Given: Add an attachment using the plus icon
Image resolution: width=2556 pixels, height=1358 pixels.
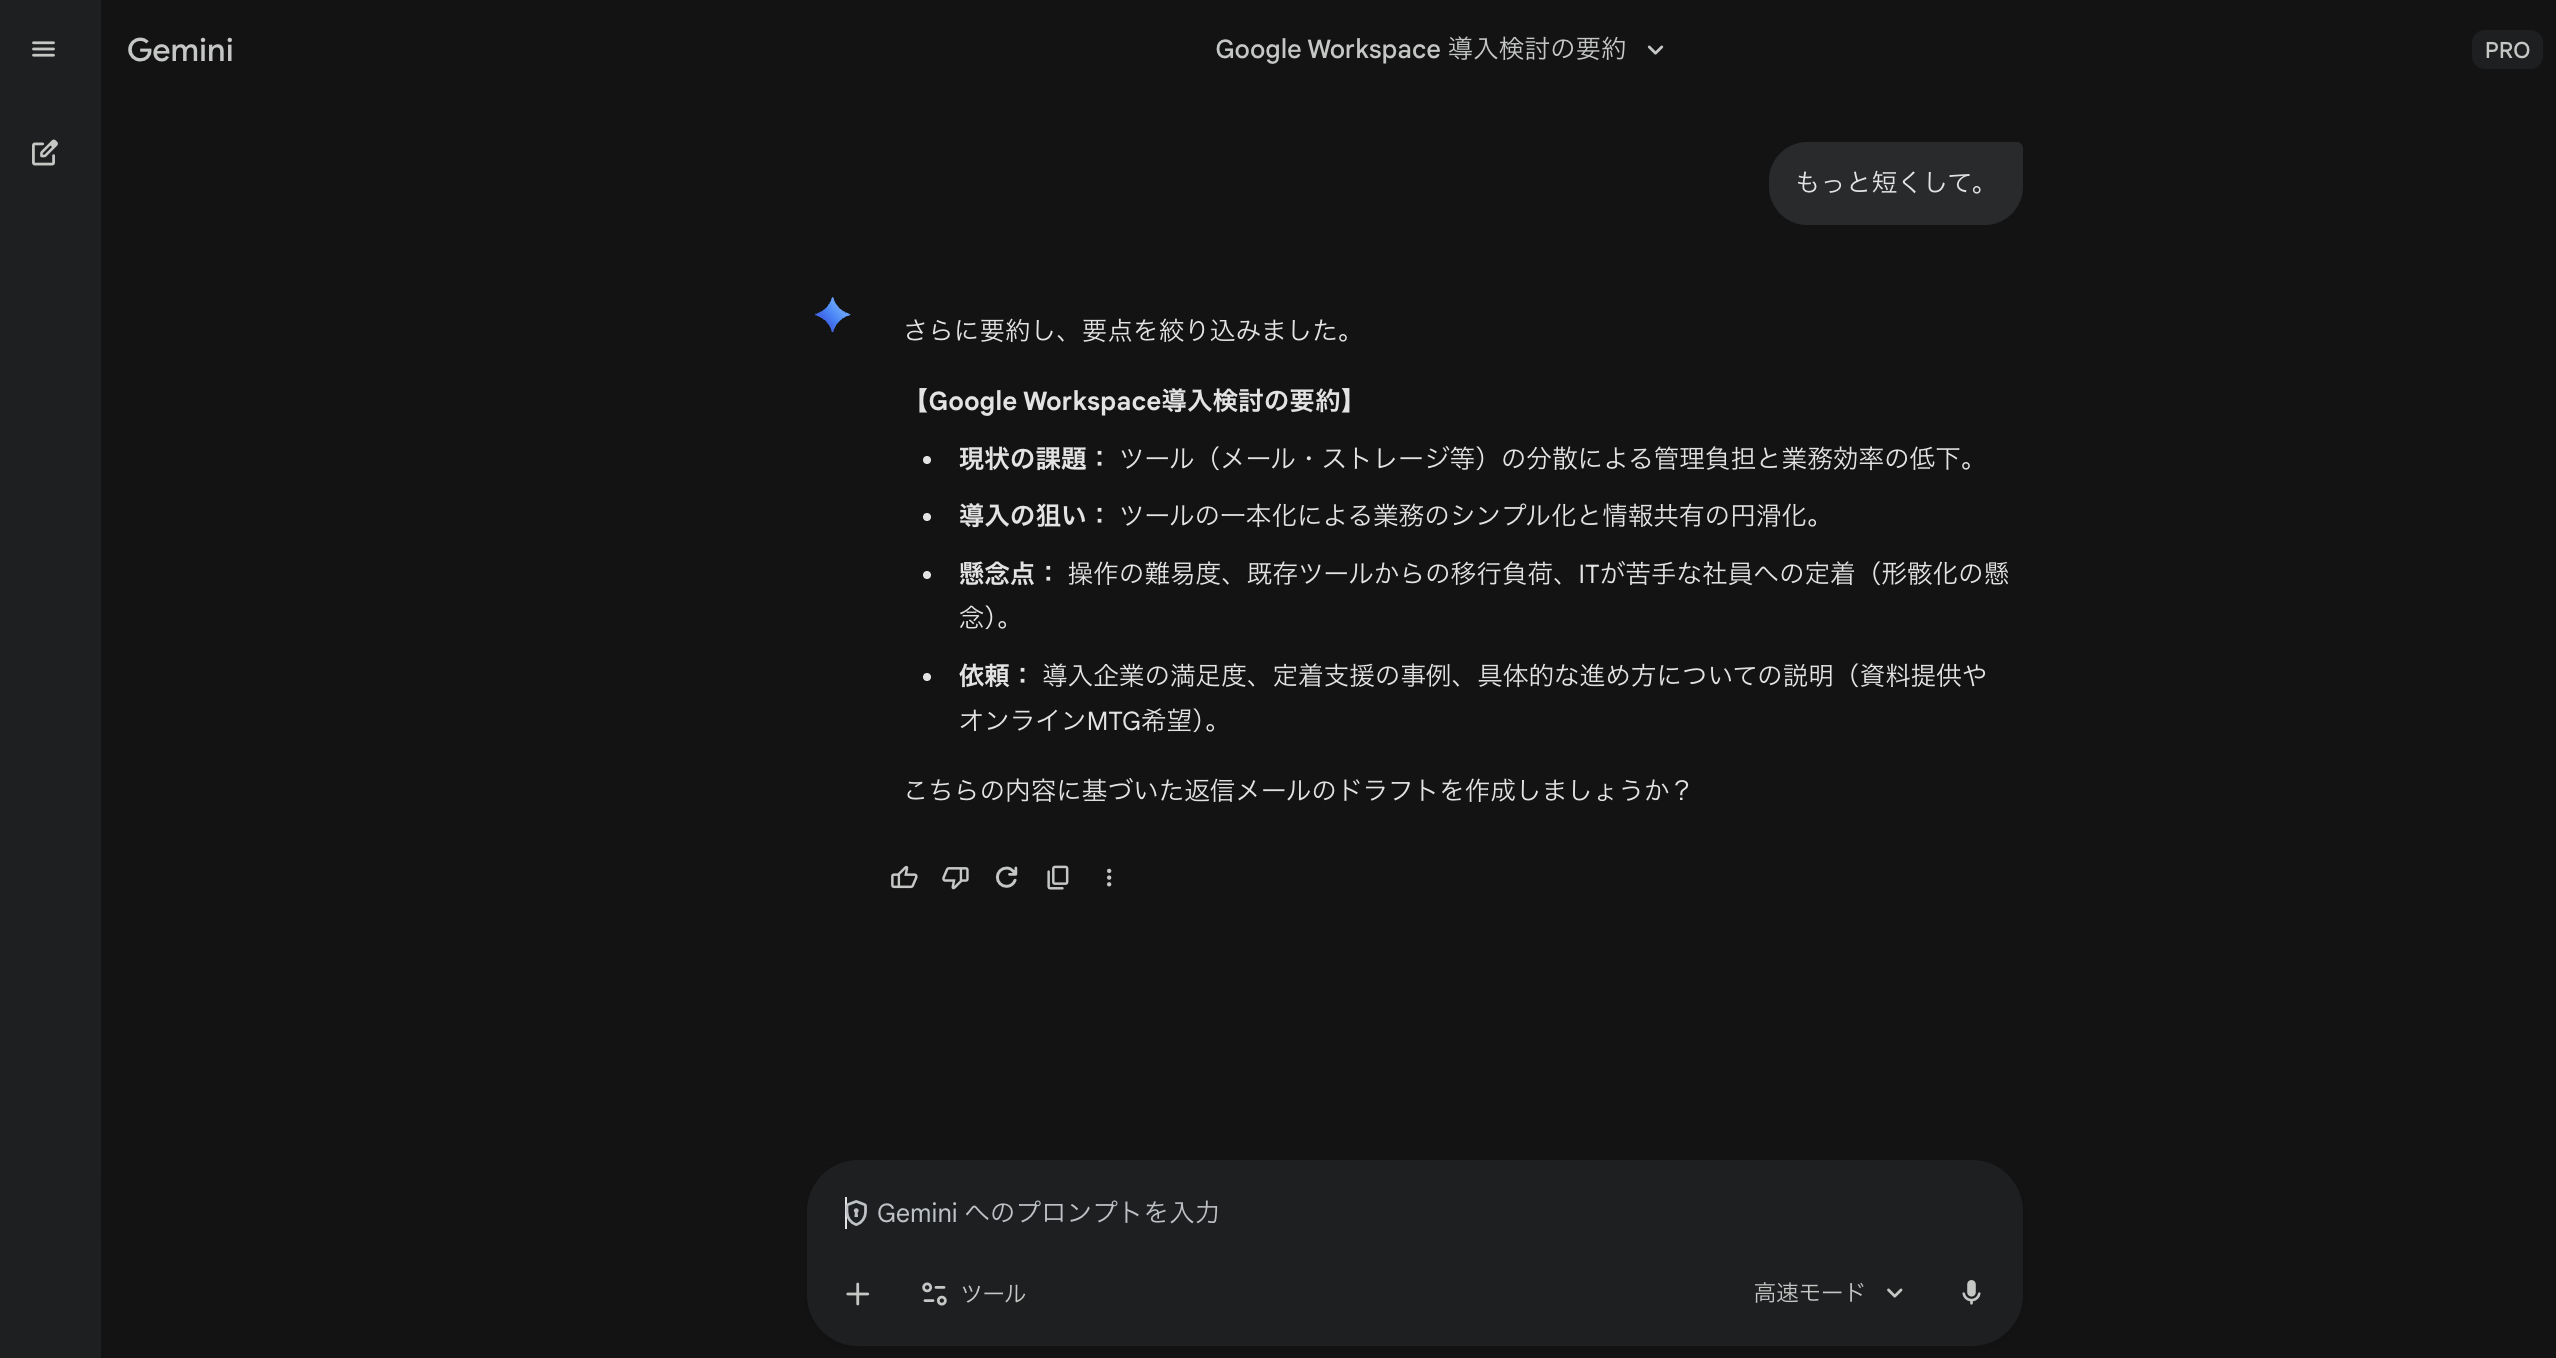Looking at the screenshot, I should coord(858,1292).
